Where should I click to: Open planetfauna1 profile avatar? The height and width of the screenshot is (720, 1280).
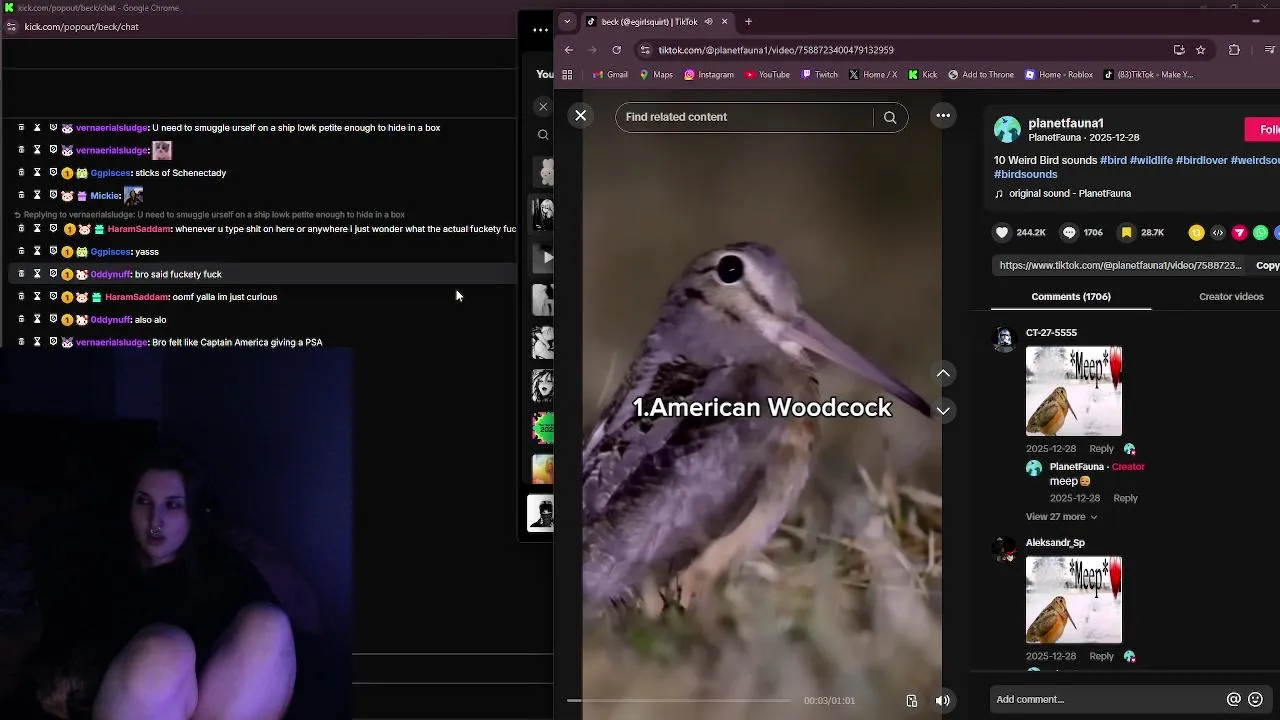[x=1007, y=129]
